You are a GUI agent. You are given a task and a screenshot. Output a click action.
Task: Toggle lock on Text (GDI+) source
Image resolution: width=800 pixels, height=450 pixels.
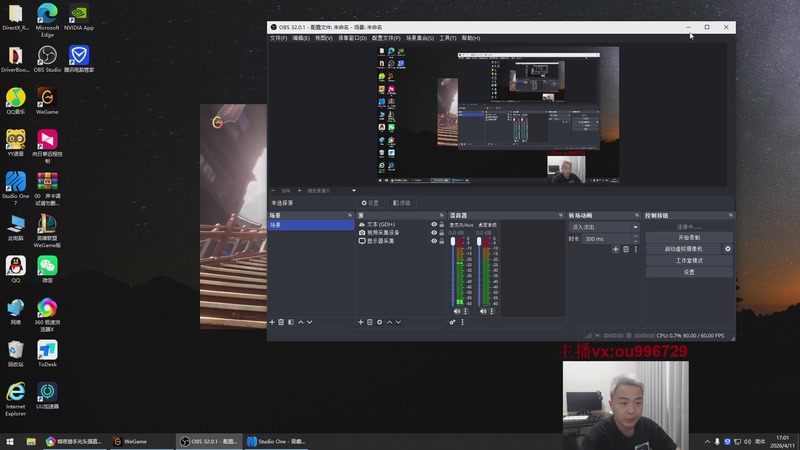click(x=442, y=224)
